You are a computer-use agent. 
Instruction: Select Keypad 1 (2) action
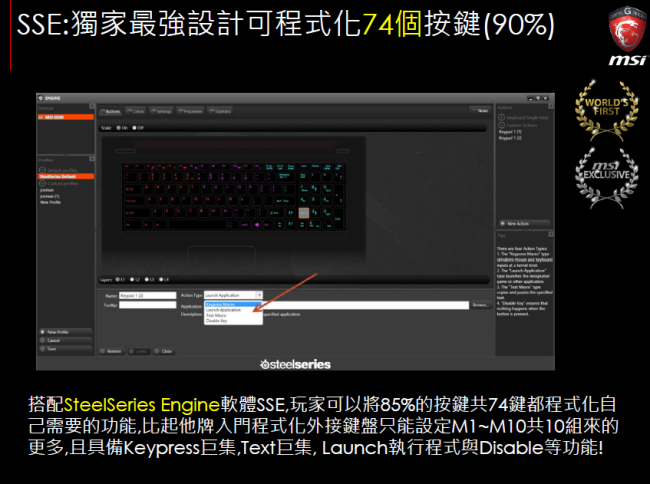coord(510,138)
